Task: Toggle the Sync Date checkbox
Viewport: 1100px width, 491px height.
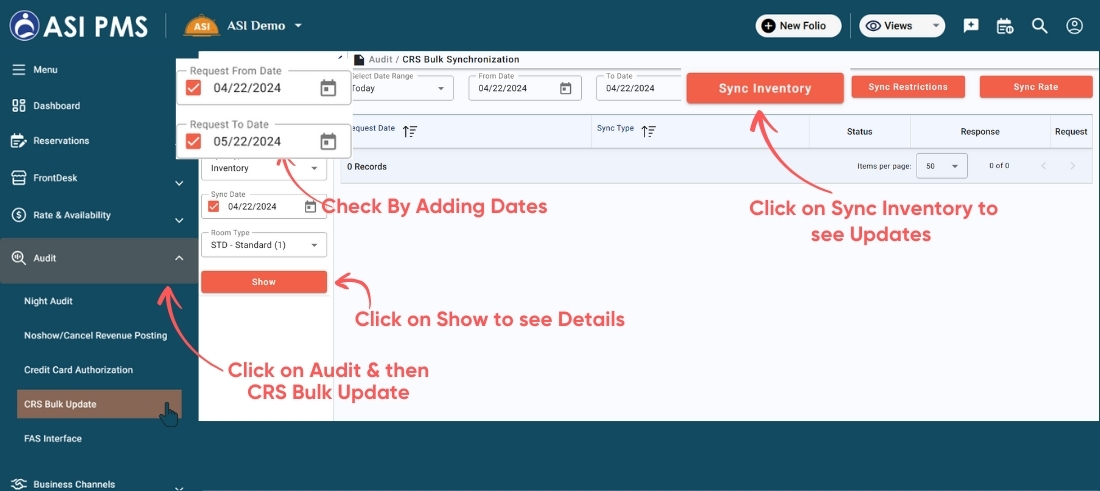Action: pos(212,207)
